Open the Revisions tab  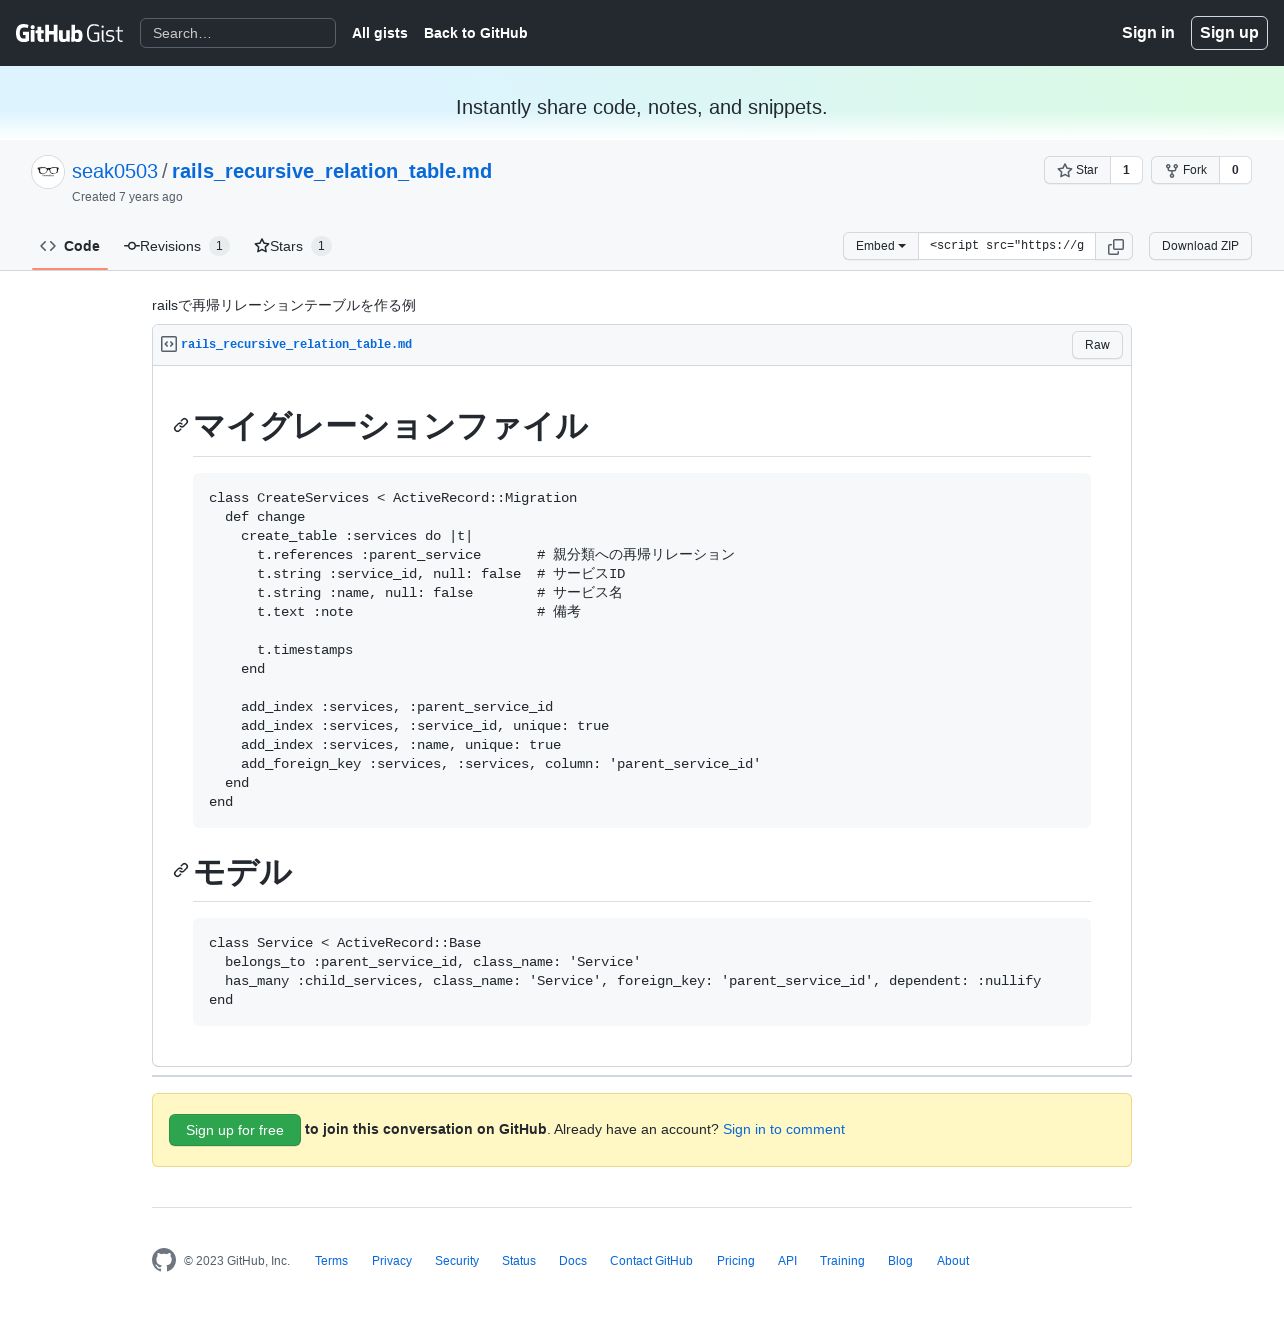pos(177,246)
